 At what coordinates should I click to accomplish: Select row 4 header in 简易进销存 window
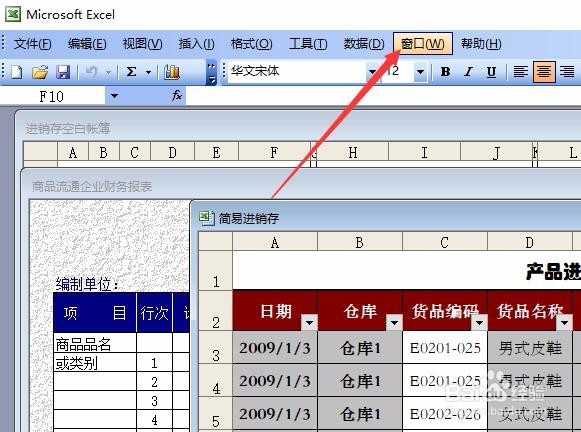click(x=216, y=381)
